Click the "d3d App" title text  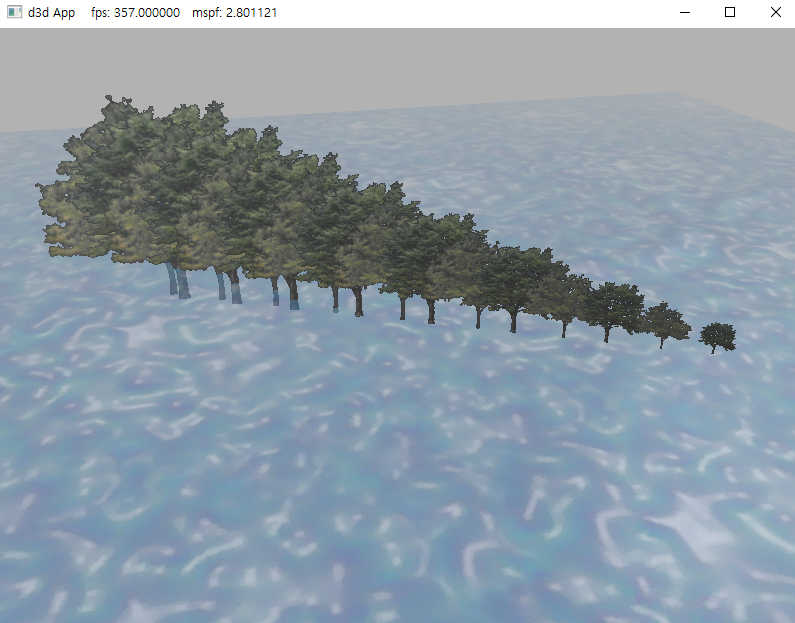point(51,13)
